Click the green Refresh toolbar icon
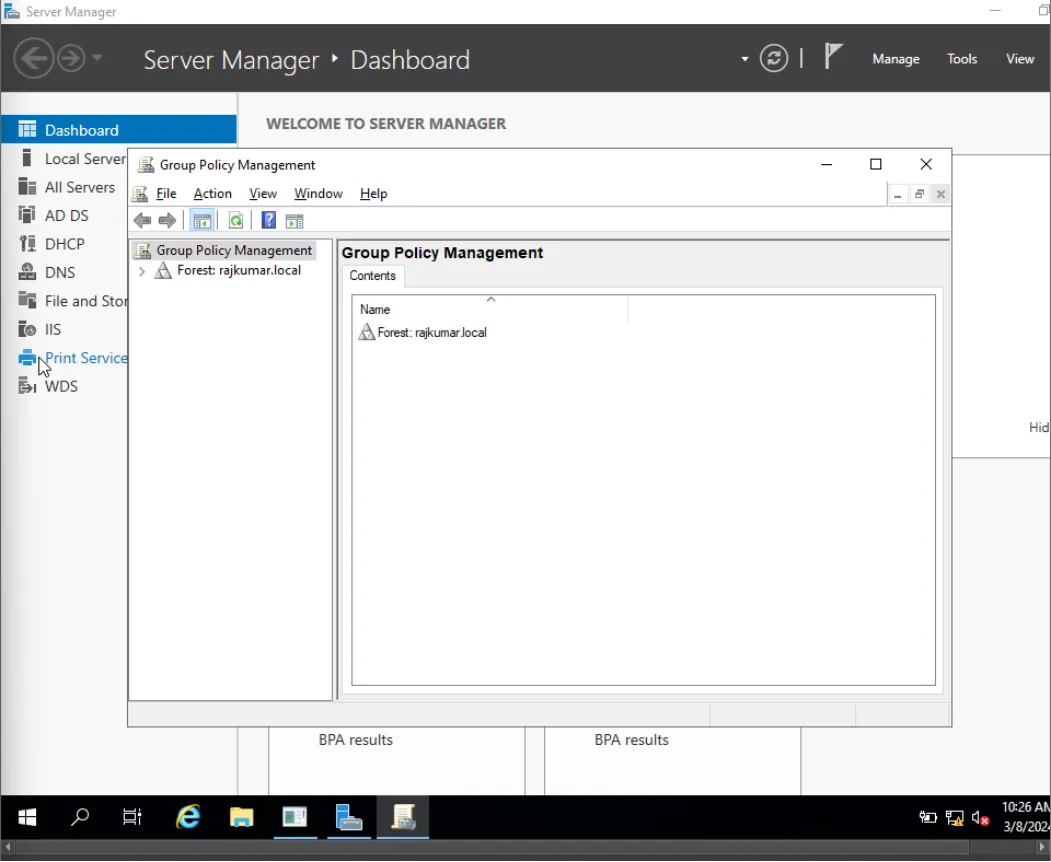Image resolution: width=1051 pixels, height=862 pixels. tap(236, 221)
